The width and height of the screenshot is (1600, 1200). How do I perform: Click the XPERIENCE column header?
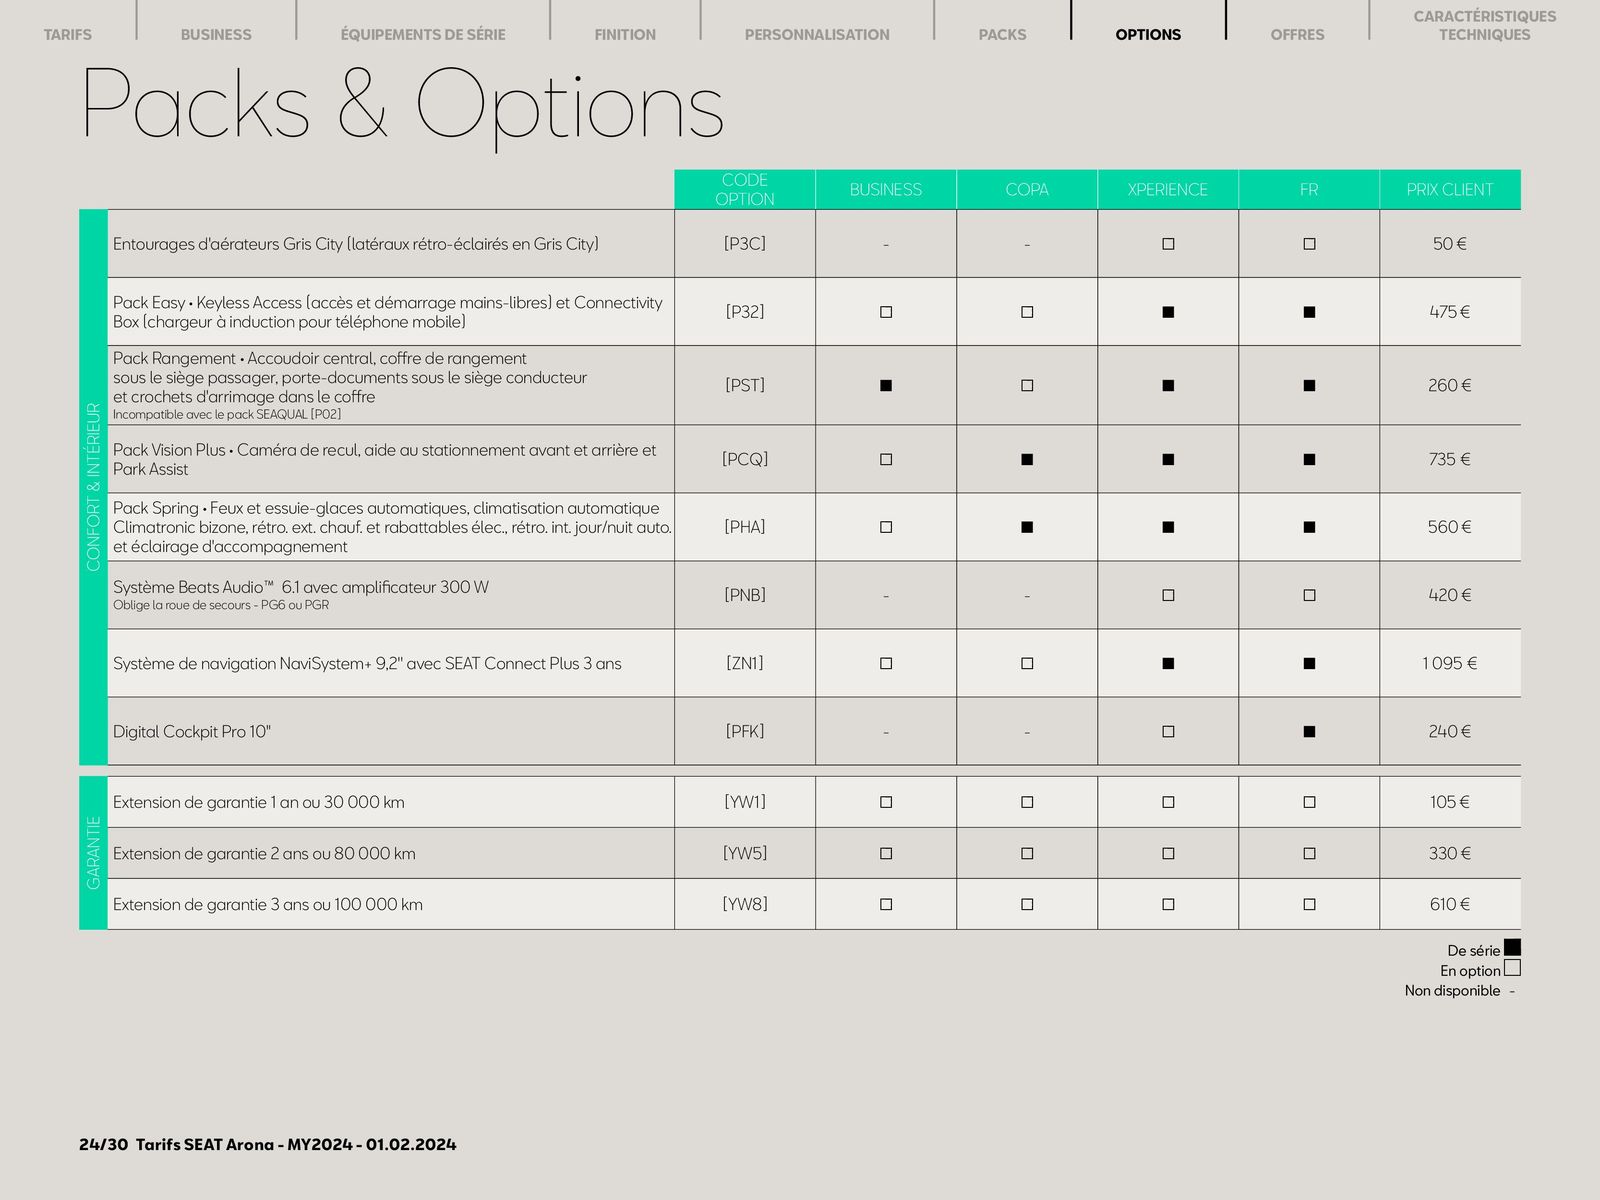[1168, 189]
